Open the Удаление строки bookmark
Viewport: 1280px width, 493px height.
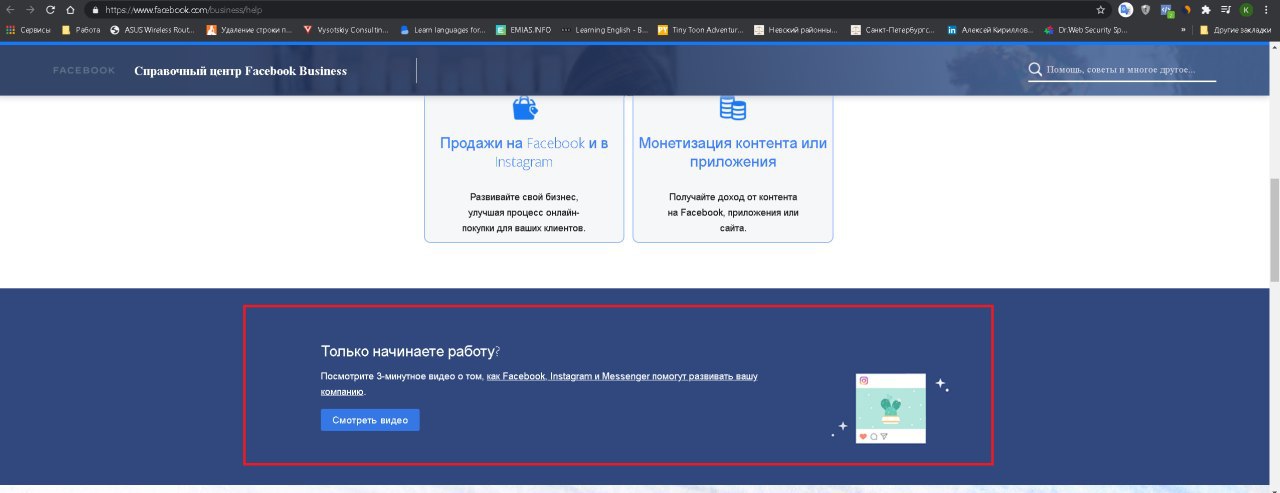click(249, 30)
